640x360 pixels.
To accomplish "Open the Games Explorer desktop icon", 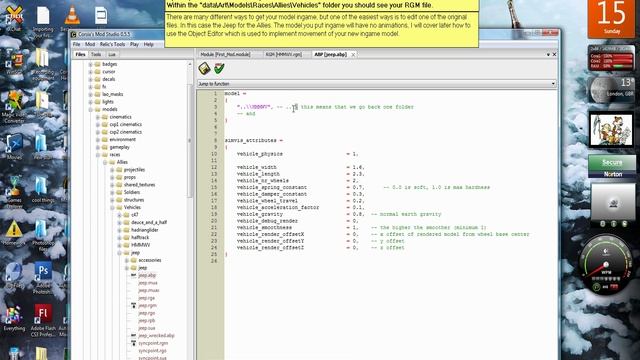I will (x=14, y=192).
